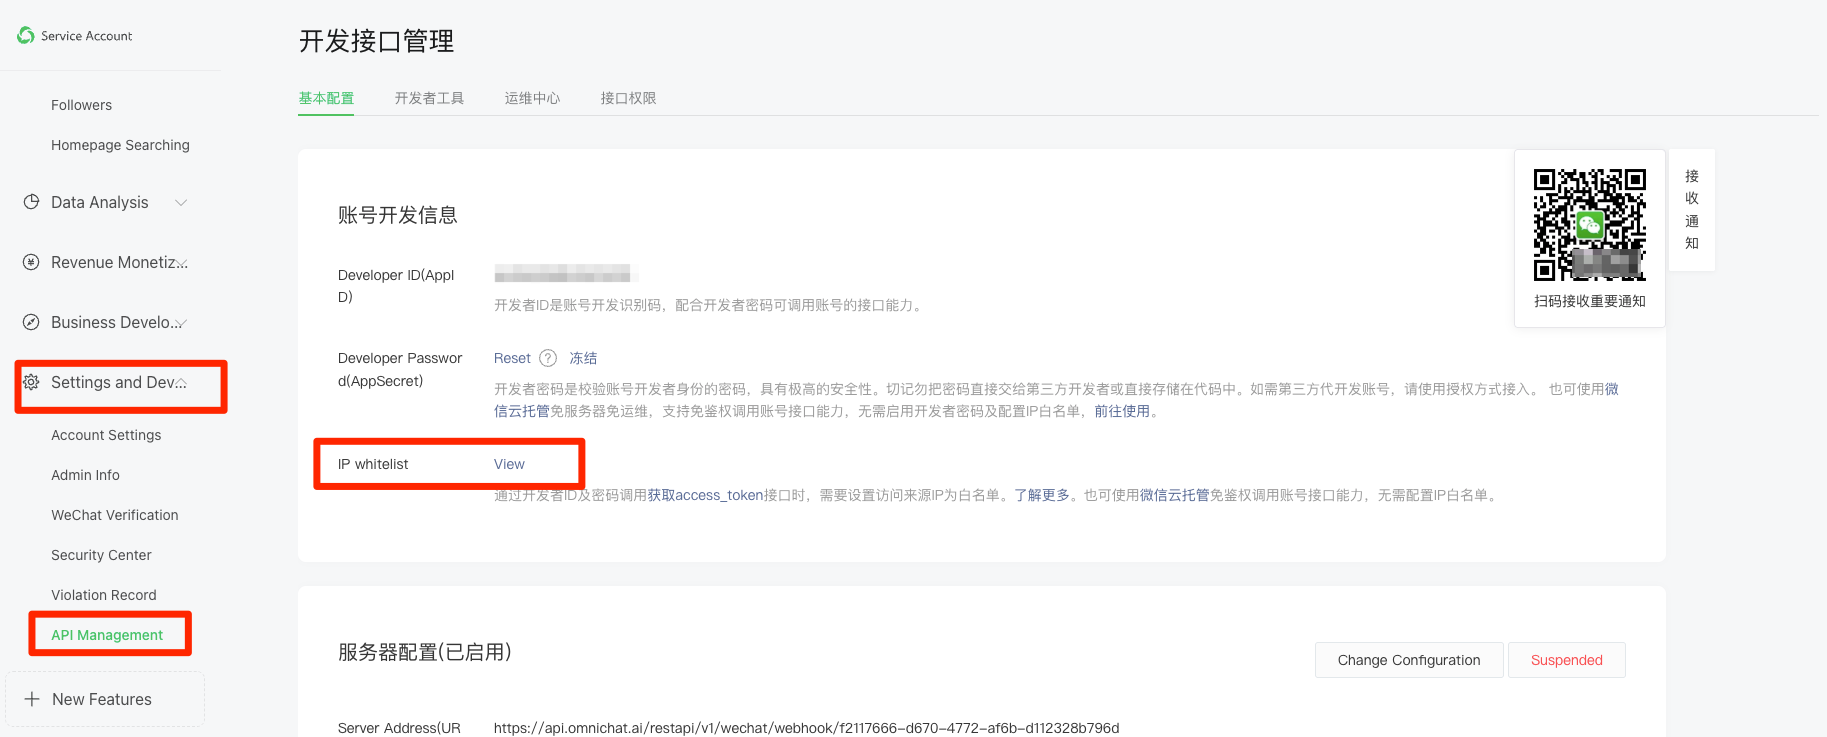Open API Management in the sidebar
Image resolution: width=1827 pixels, height=737 pixels.
click(x=107, y=635)
